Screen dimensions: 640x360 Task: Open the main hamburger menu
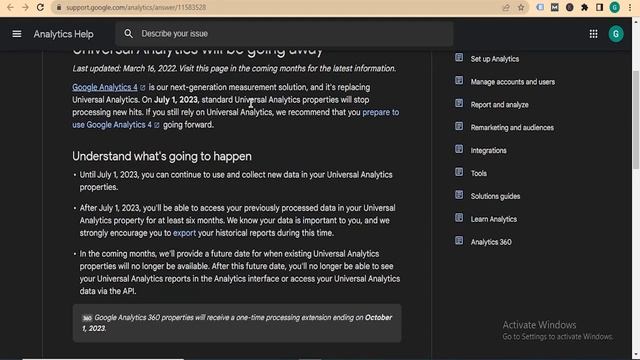(17, 34)
